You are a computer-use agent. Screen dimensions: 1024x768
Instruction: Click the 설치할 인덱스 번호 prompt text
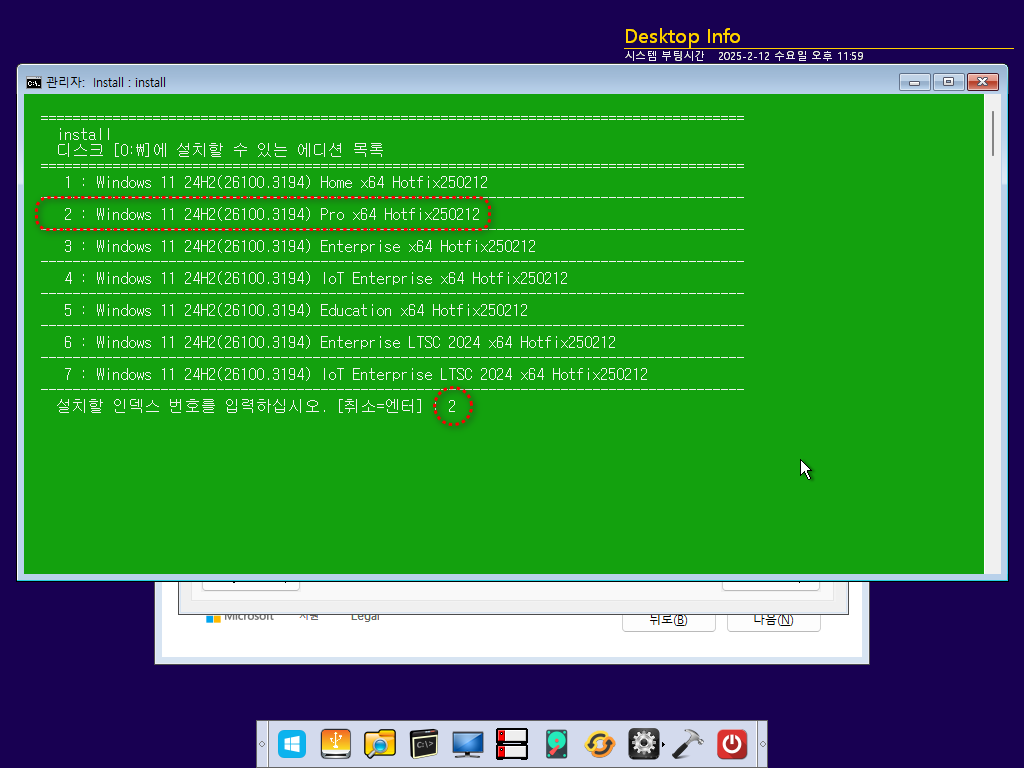[x=240, y=406]
